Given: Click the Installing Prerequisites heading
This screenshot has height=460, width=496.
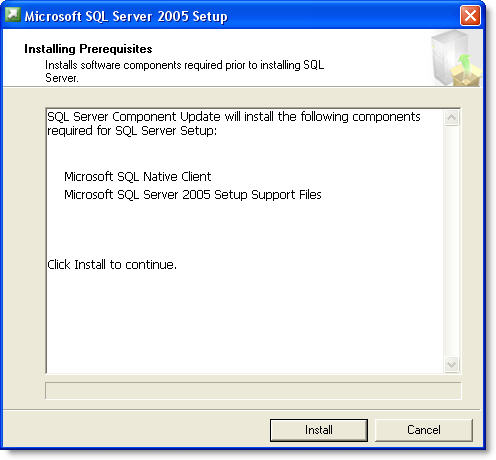Looking at the screenshot, I should point(88,49).
